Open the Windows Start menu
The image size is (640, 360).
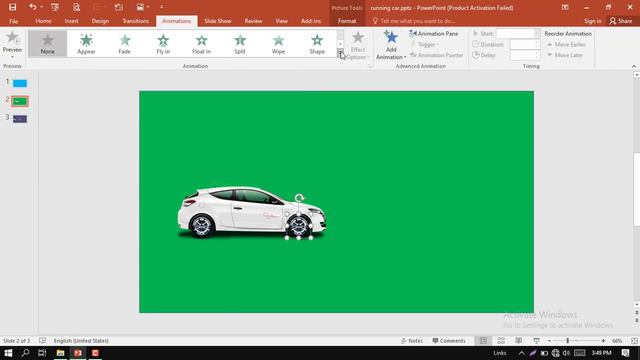point(8,353)
